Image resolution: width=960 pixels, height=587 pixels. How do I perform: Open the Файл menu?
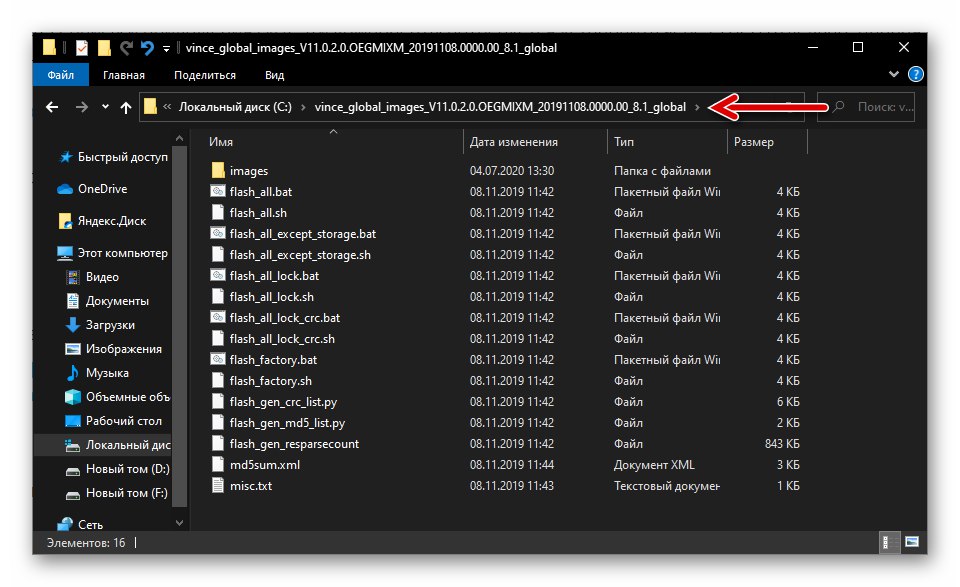[x=61, y=74]
